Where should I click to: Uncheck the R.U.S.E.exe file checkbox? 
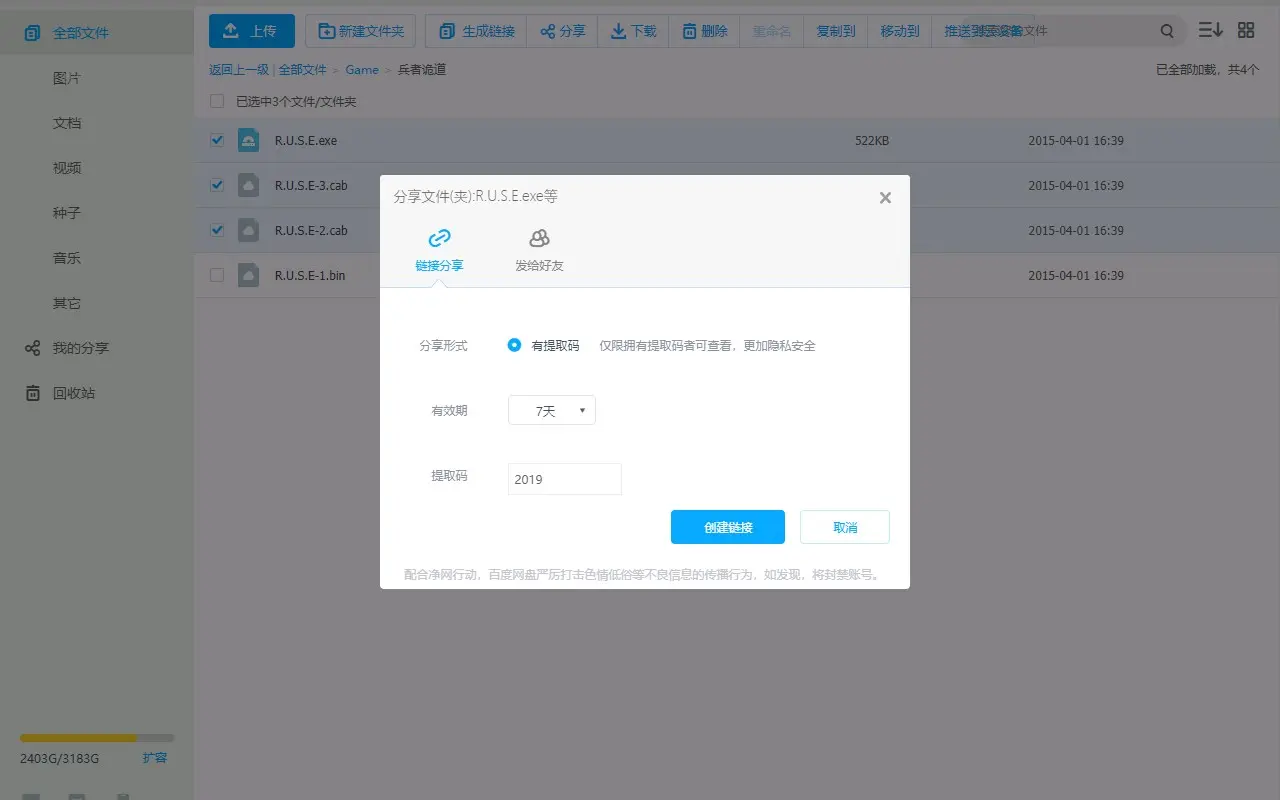216,140
